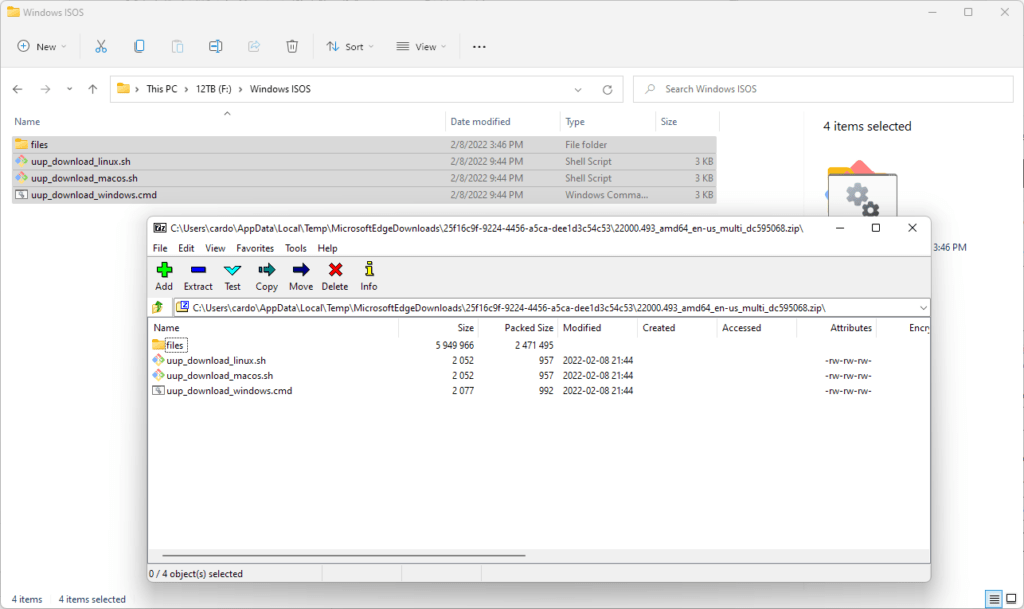Toggle the large thumbnails view in status bar
The width and height of the screenshot is (1024, 609).
click(x=1011, y=599)
